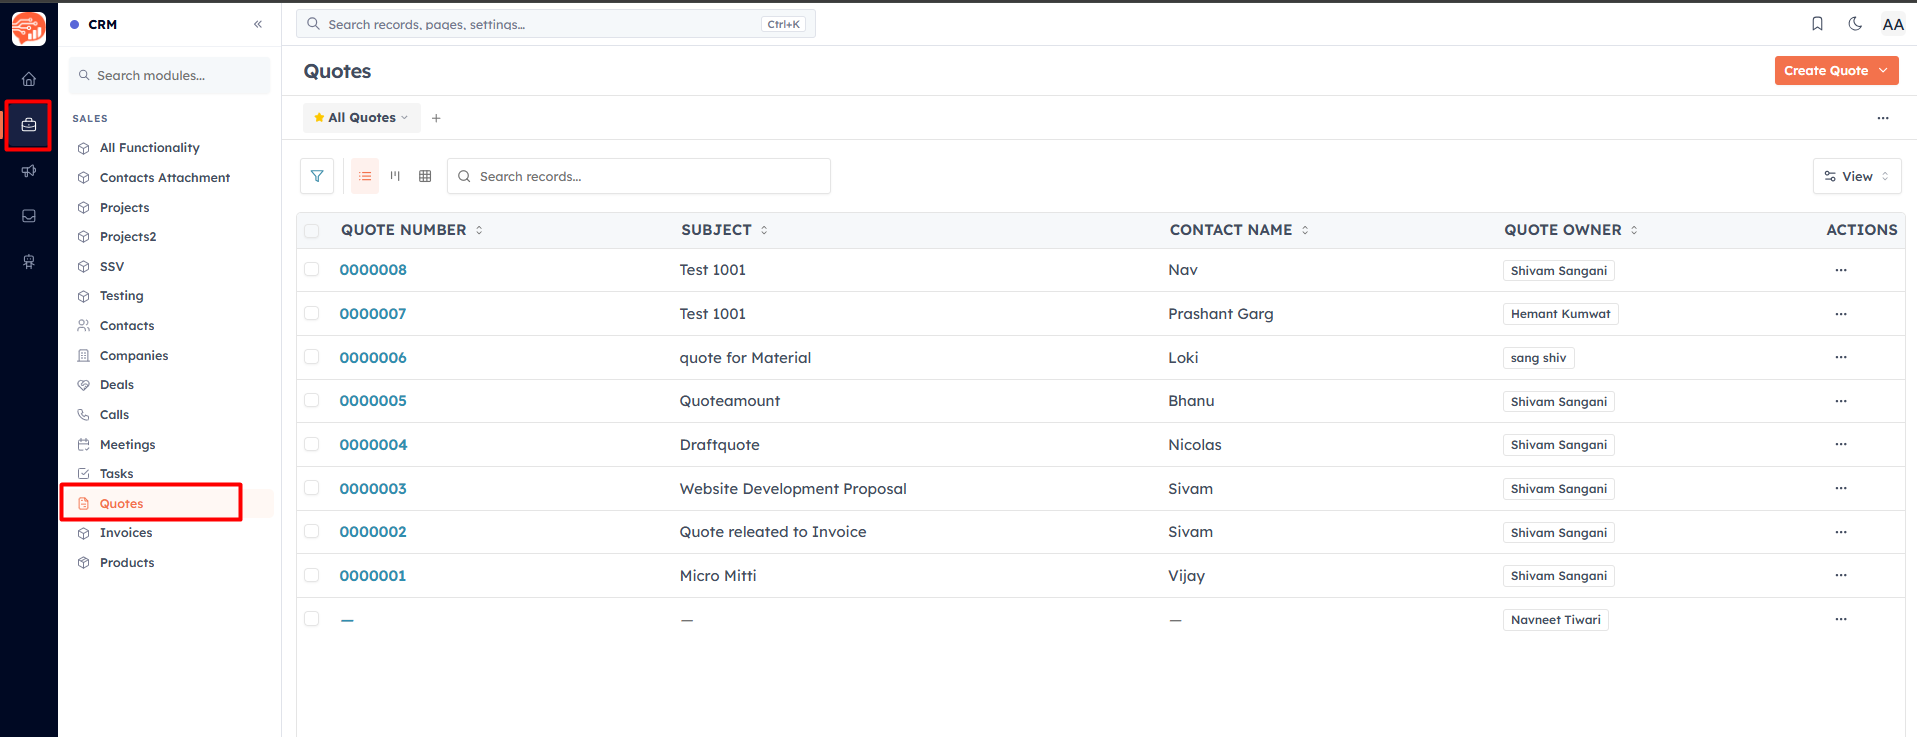Click the sang shiv owner tag

point(1538,358)
